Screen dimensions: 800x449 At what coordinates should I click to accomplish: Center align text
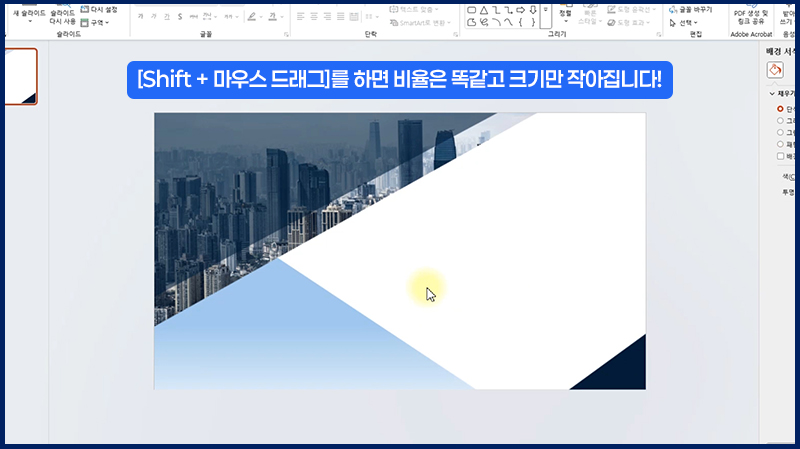tap(314, 17)
